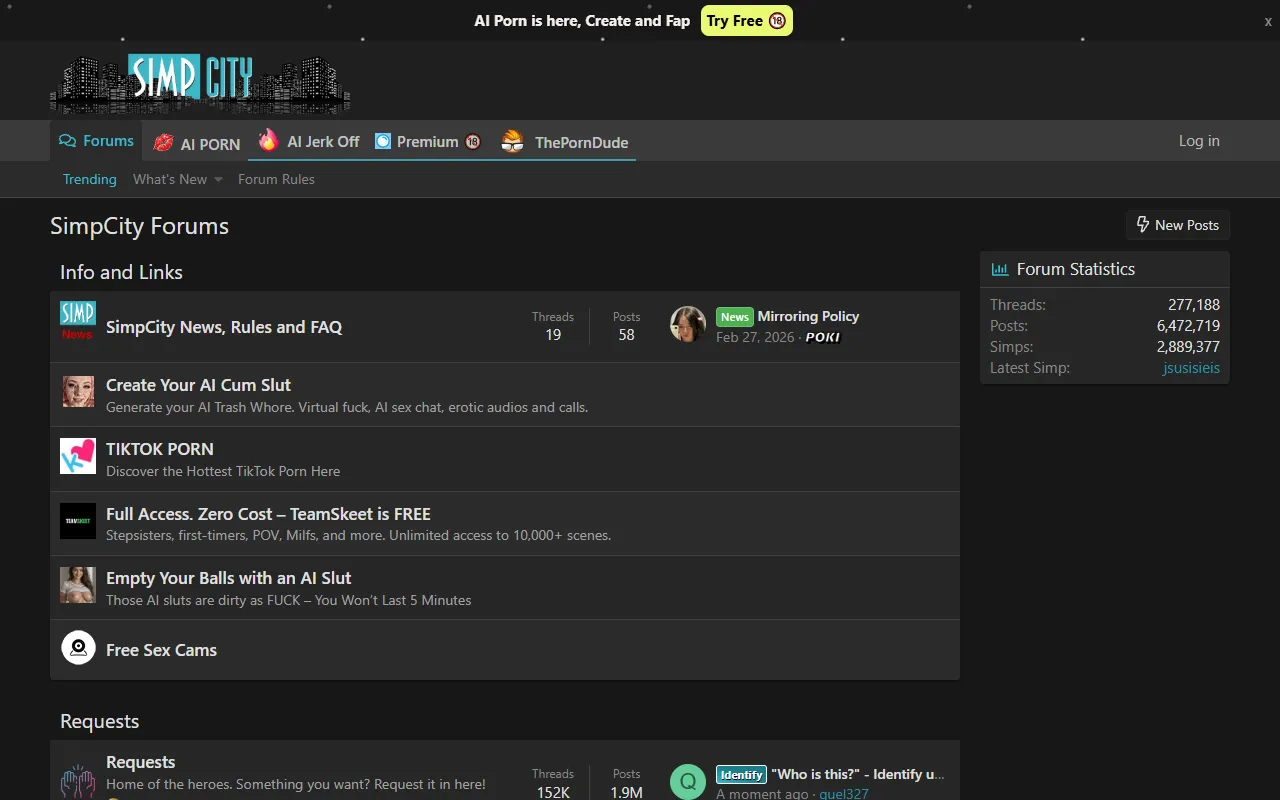
Task: Click the pink heart TikTok row icon
Action: click(x=78, y=456)
